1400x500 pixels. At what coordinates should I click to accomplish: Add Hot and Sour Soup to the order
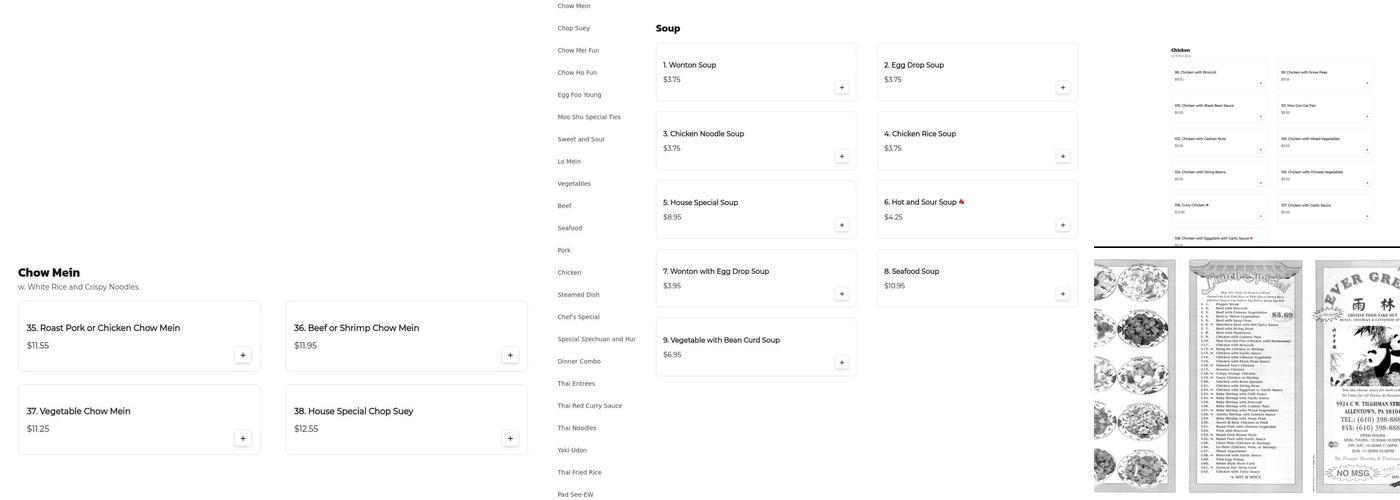pos(1063,225)
